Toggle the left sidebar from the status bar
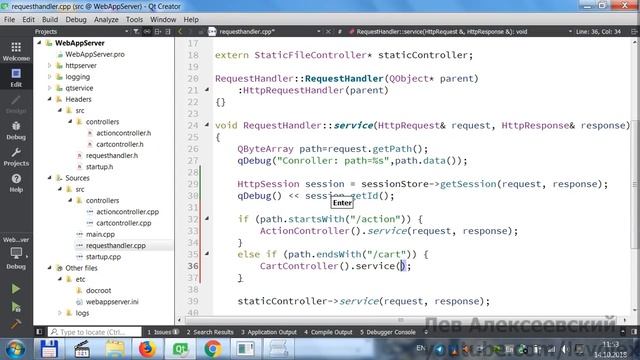The height and width of the screenshot is (360, 640). (39, 332)
